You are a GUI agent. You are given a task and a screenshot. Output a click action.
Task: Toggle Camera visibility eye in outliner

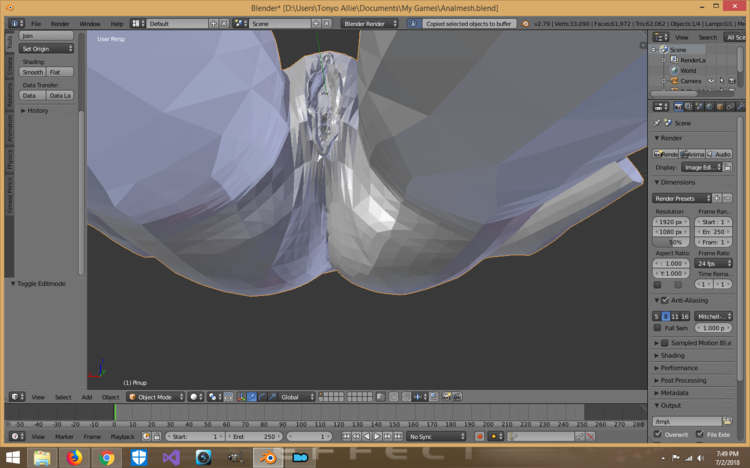click(x=711, y=81)
